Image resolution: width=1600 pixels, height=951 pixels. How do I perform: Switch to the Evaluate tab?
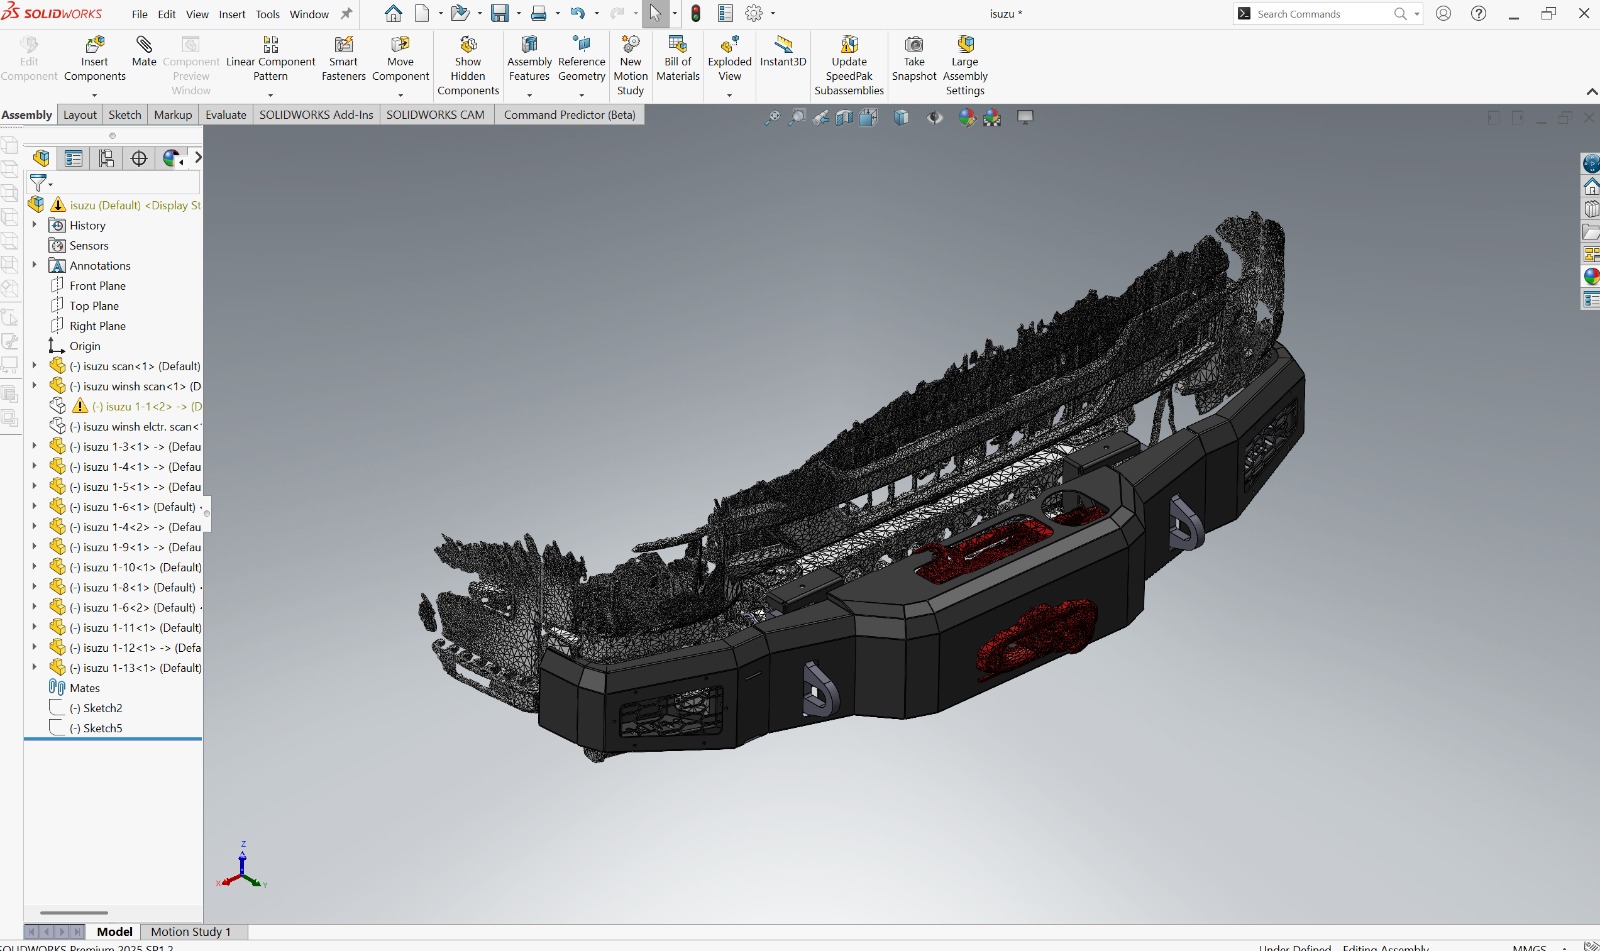coord(226,115)
